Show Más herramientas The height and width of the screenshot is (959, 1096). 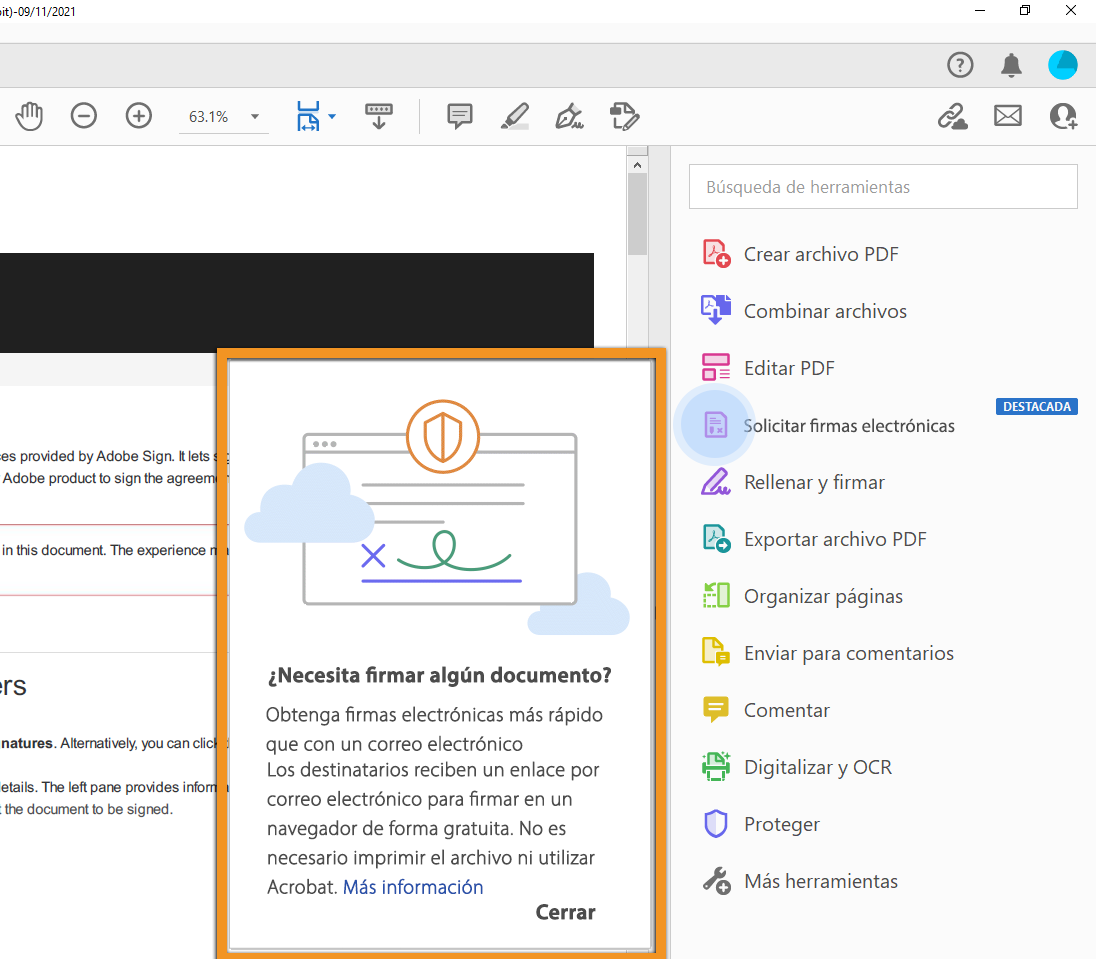pos(800,881)
